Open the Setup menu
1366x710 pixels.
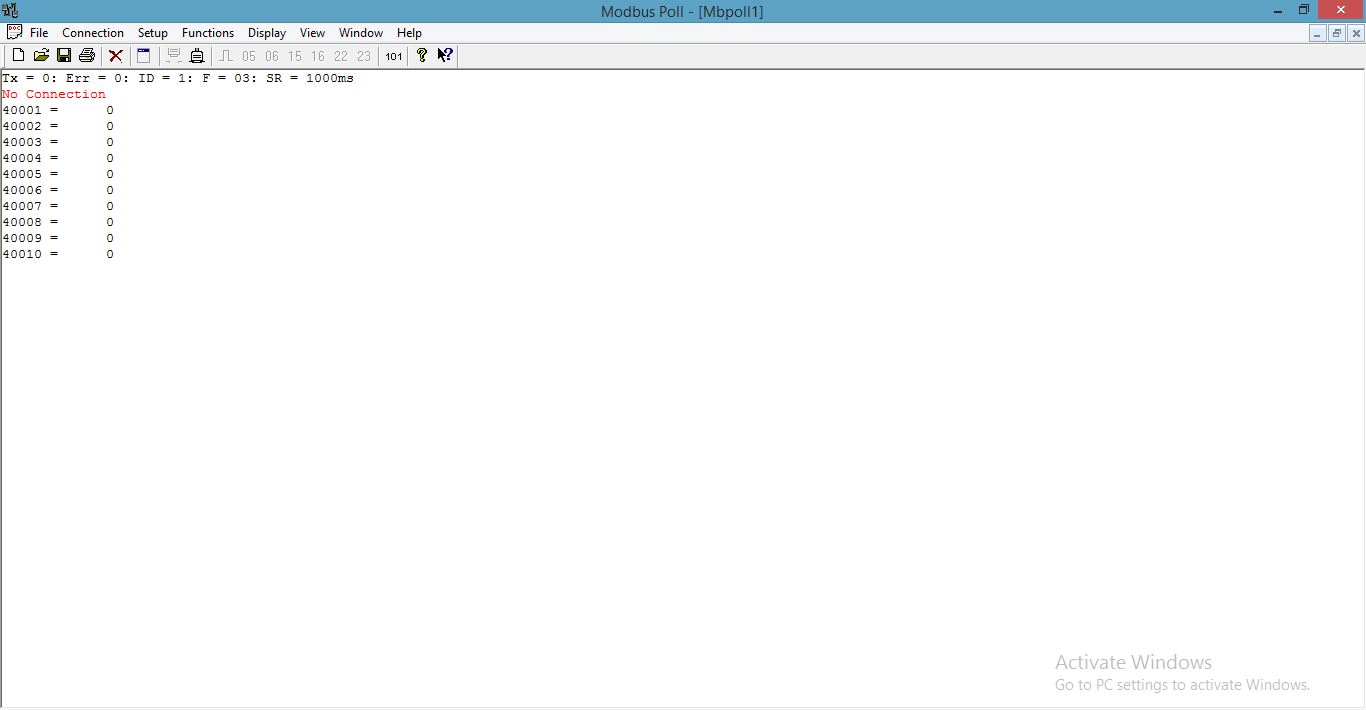tap(153, 33)
